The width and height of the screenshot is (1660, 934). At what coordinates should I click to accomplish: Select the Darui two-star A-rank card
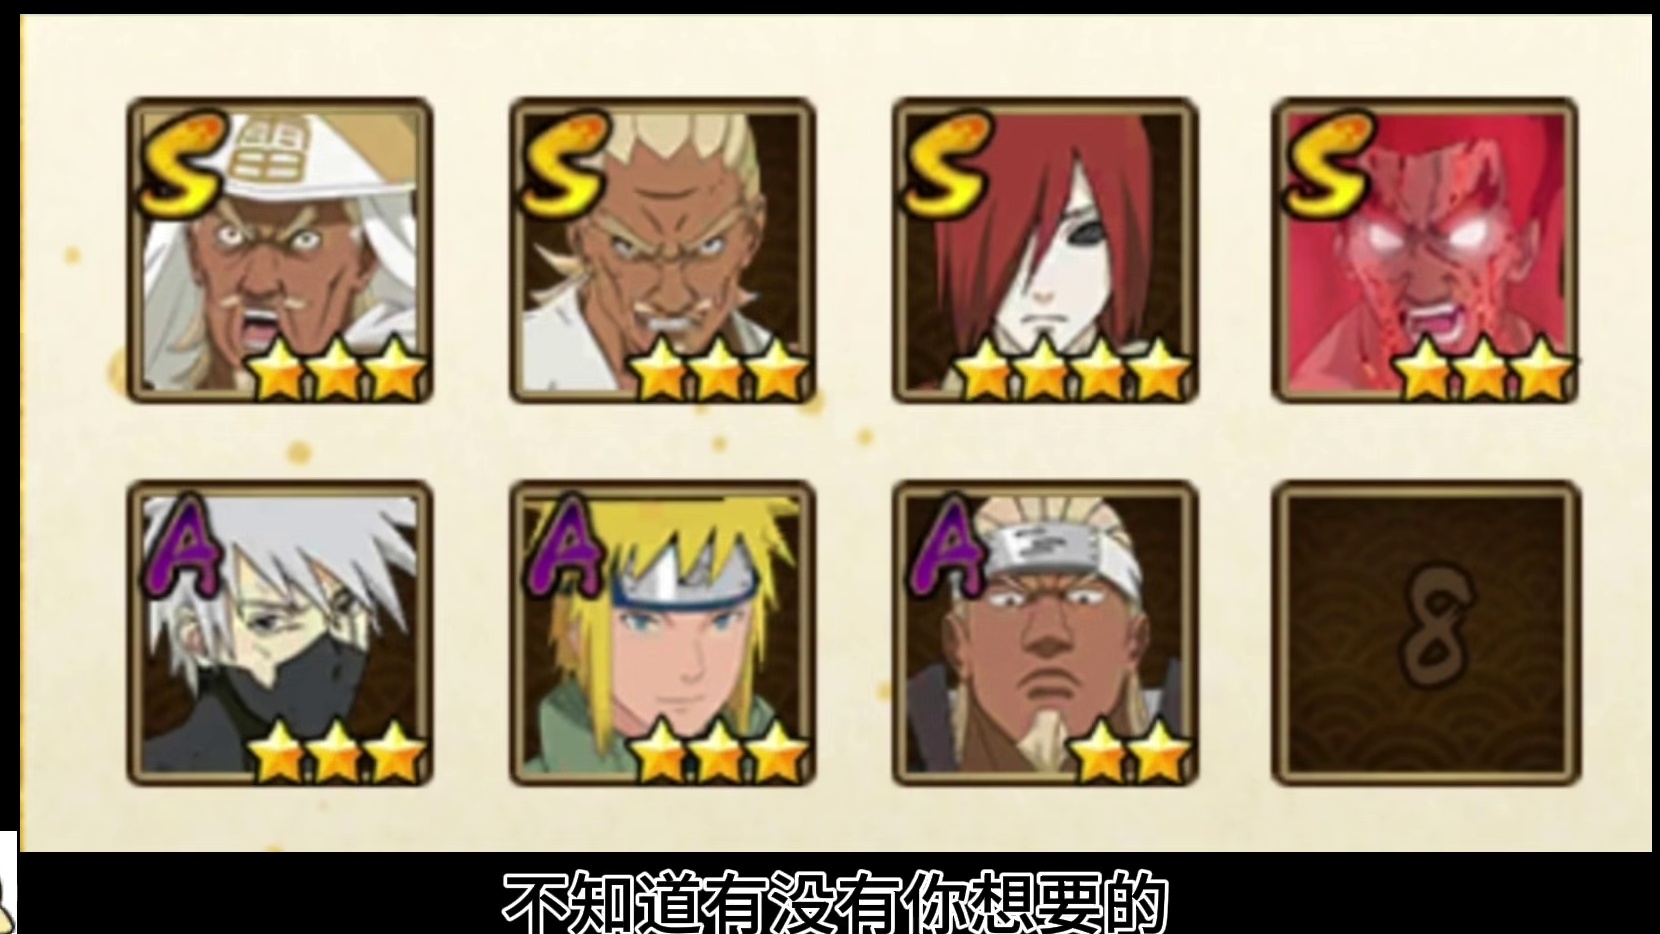point(1045,633)
